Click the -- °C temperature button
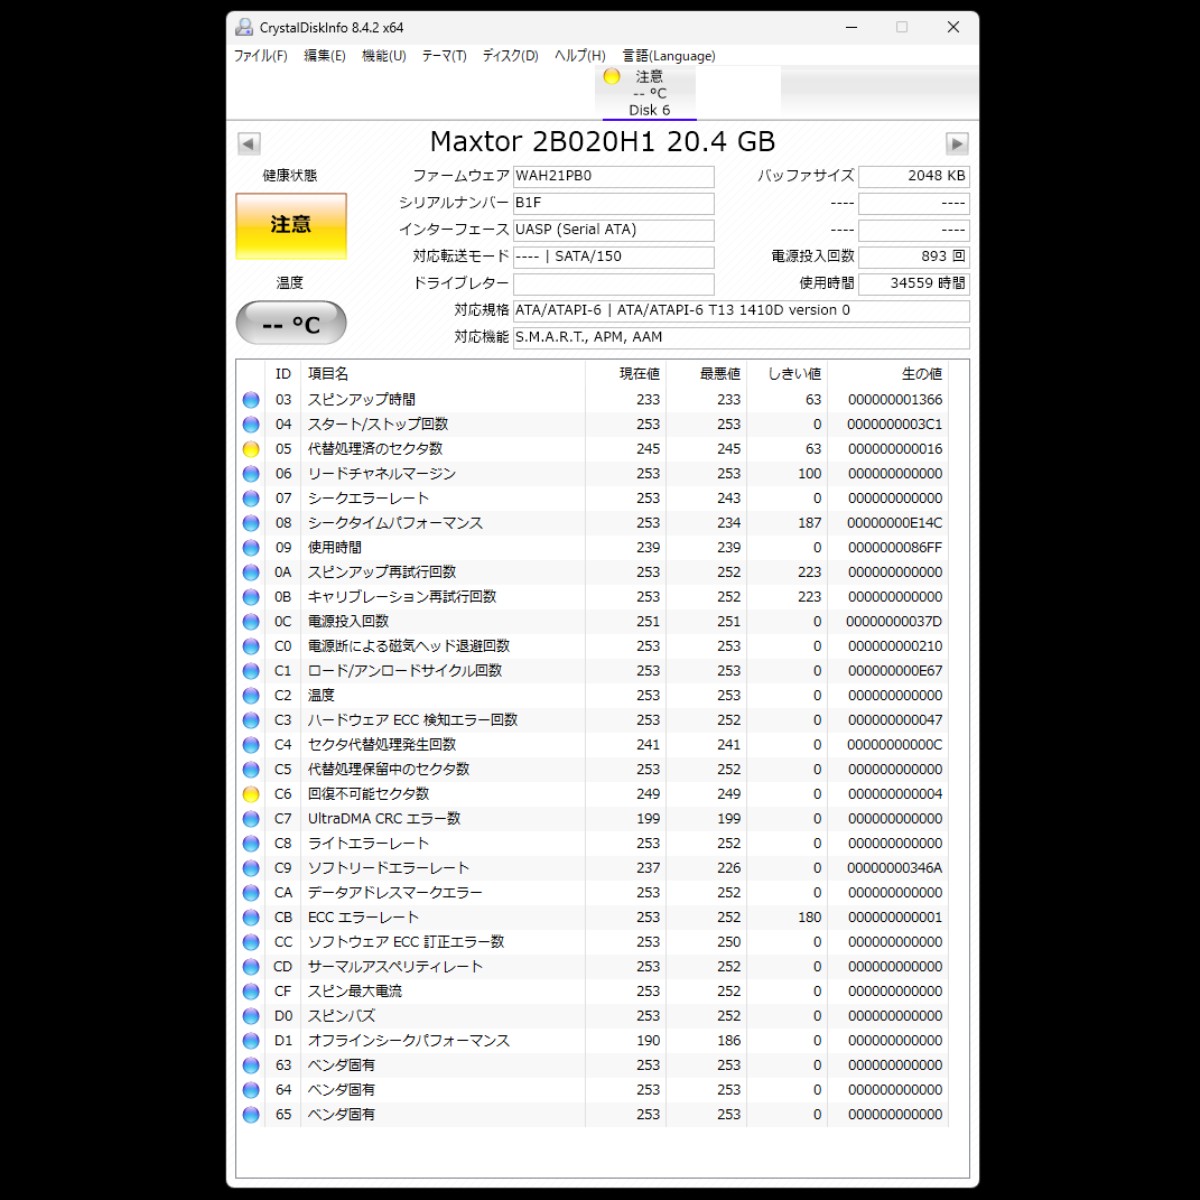This screenshot has width=1200, height=1200. 291,323
